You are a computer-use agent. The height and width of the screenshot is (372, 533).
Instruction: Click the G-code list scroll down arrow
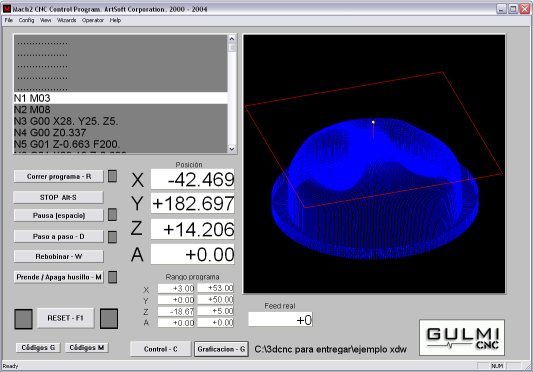[232, 149]
